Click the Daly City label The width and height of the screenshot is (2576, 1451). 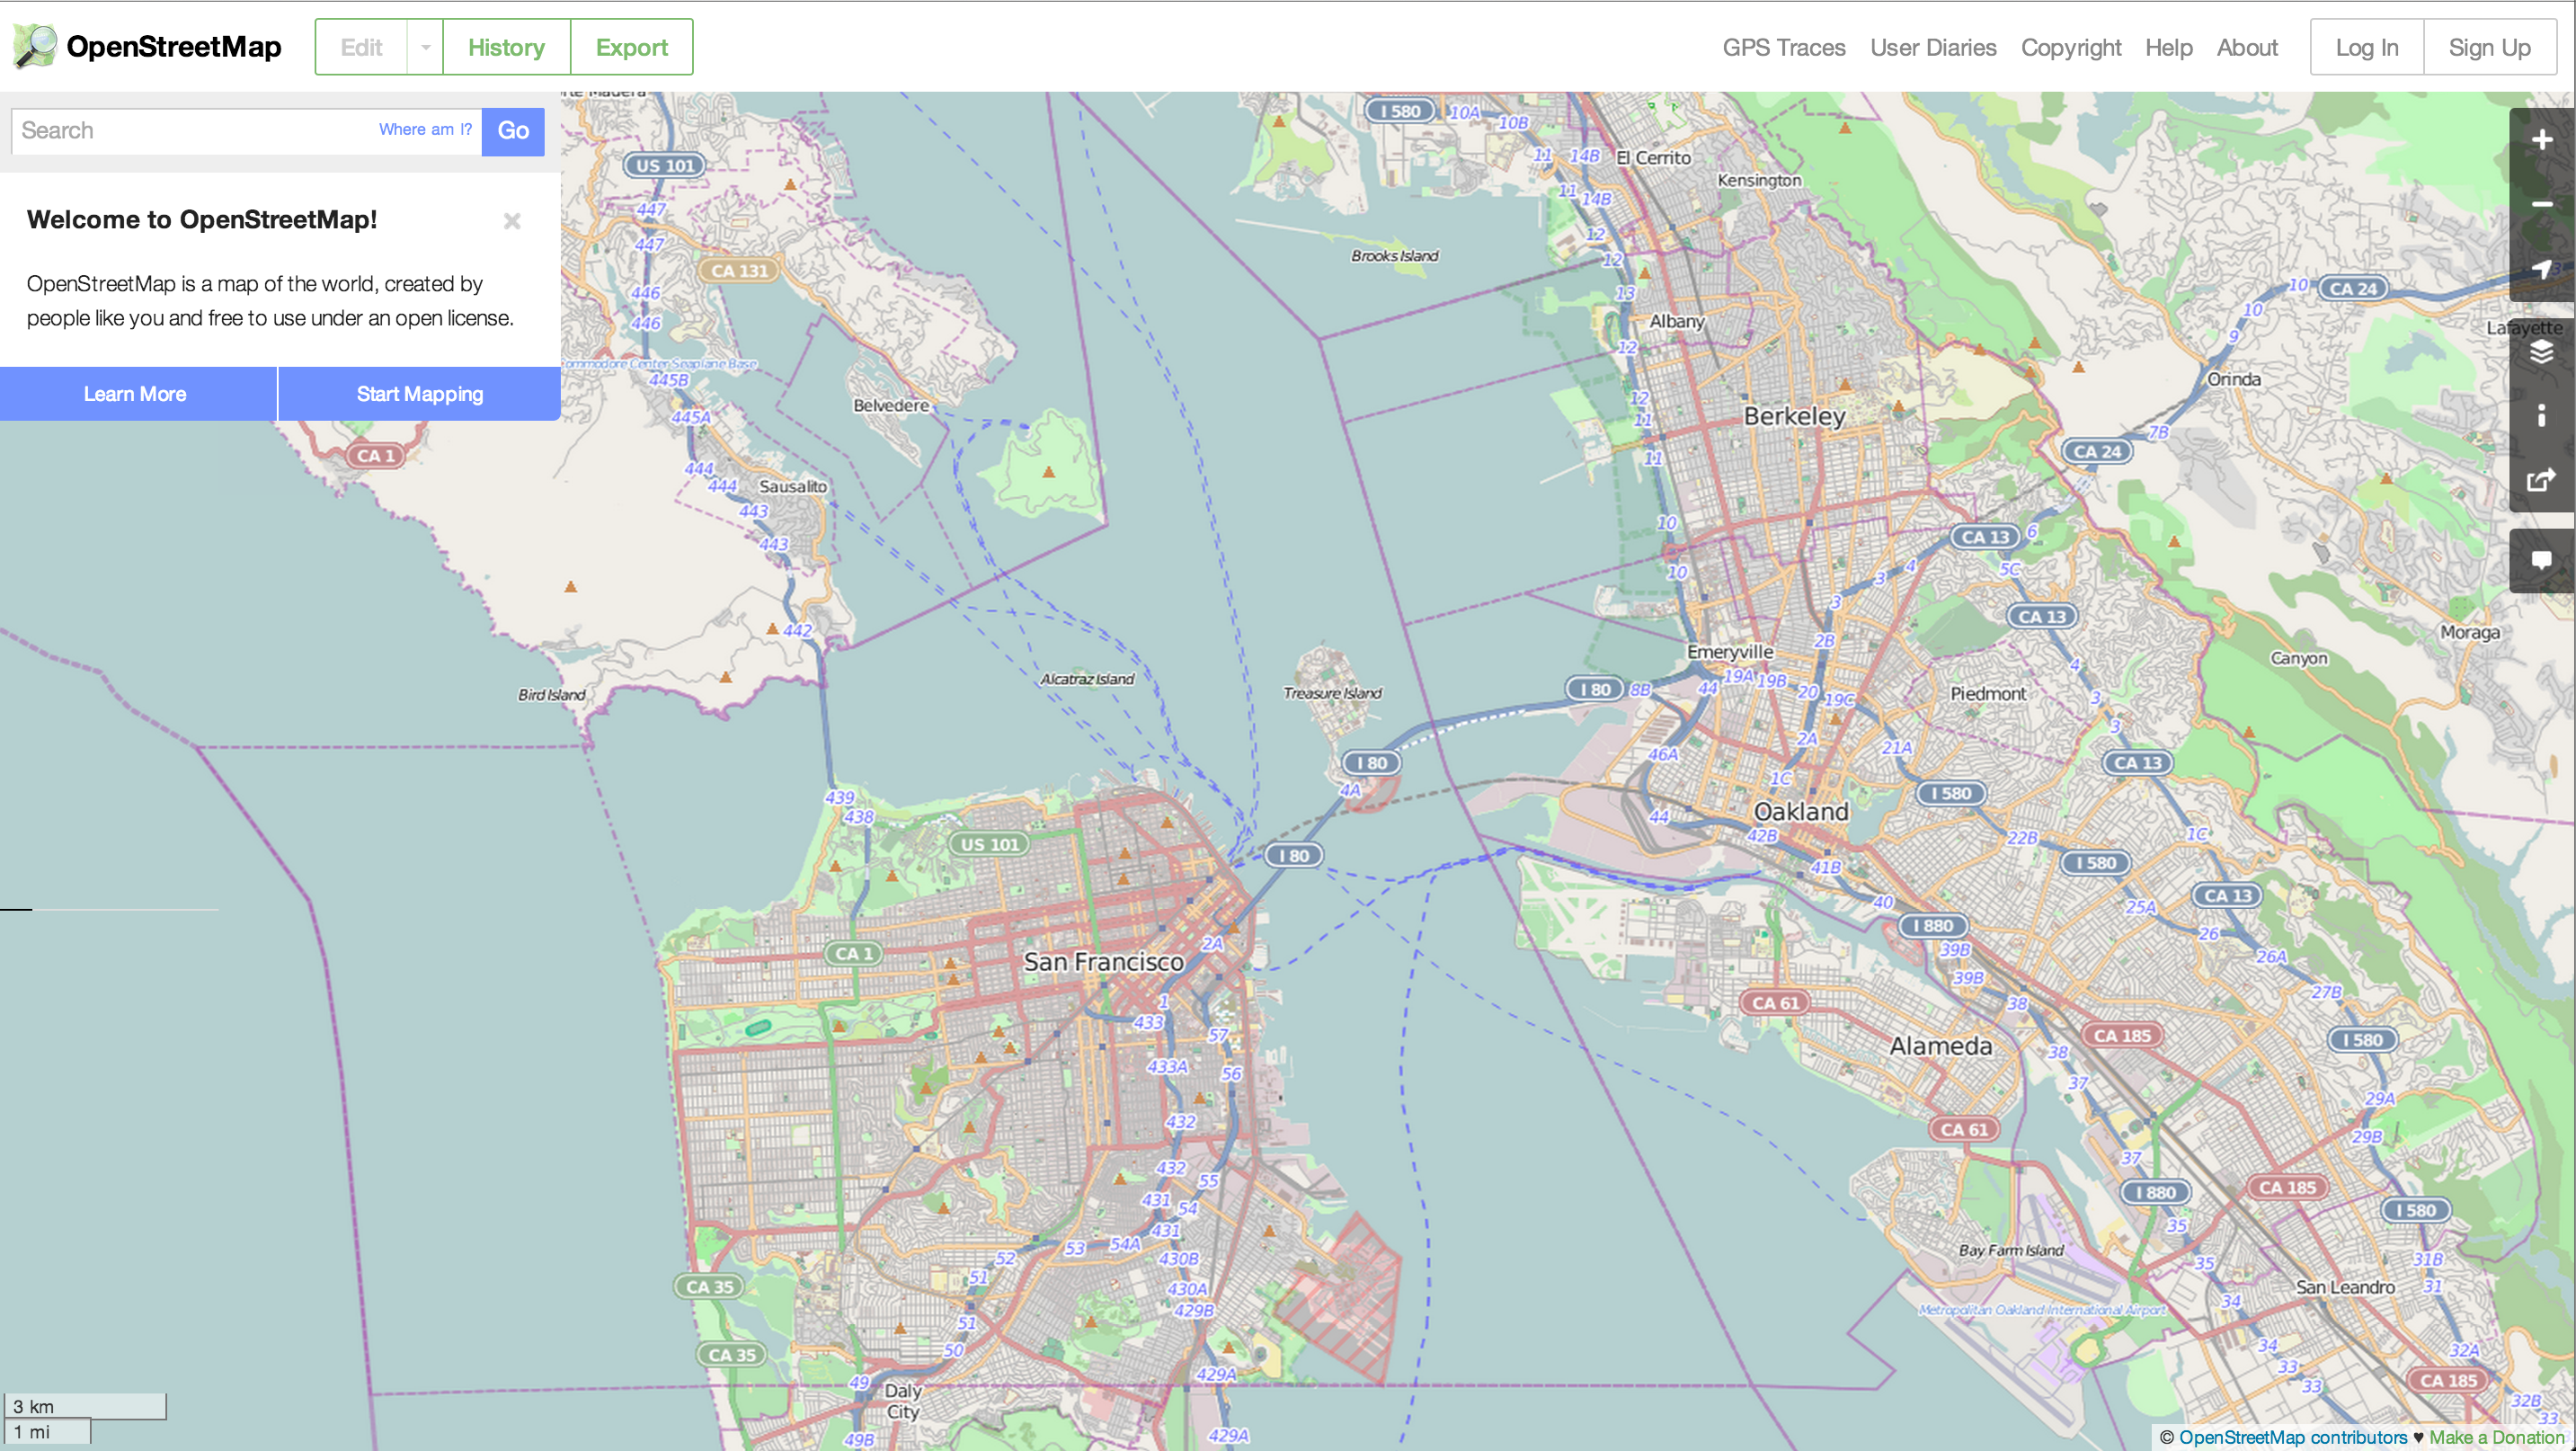(x=902, y=1401)
